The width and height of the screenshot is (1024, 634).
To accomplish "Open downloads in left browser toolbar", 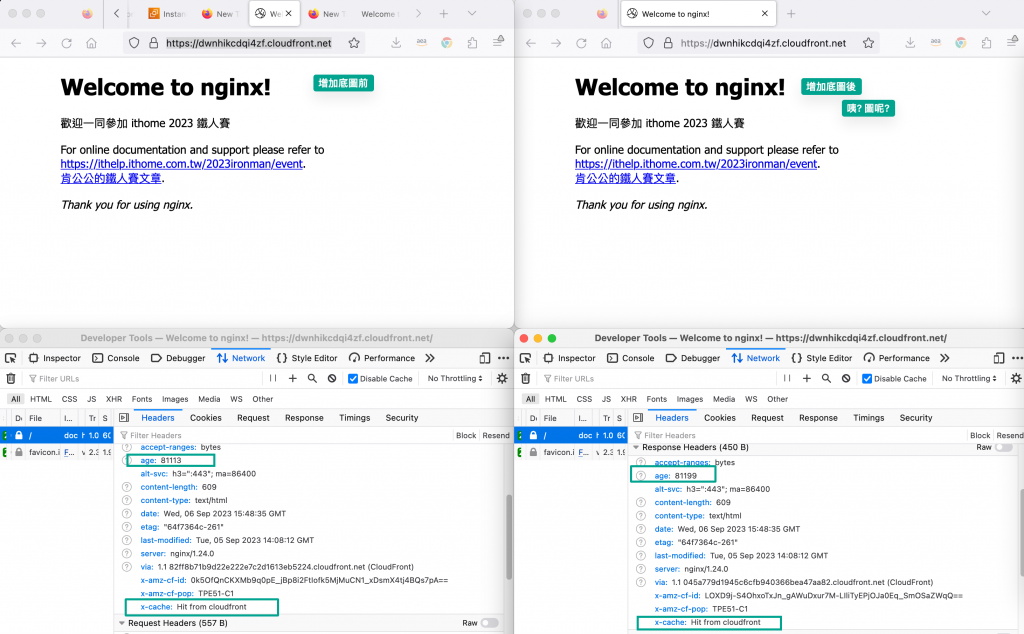I will [x=396, y=43].
